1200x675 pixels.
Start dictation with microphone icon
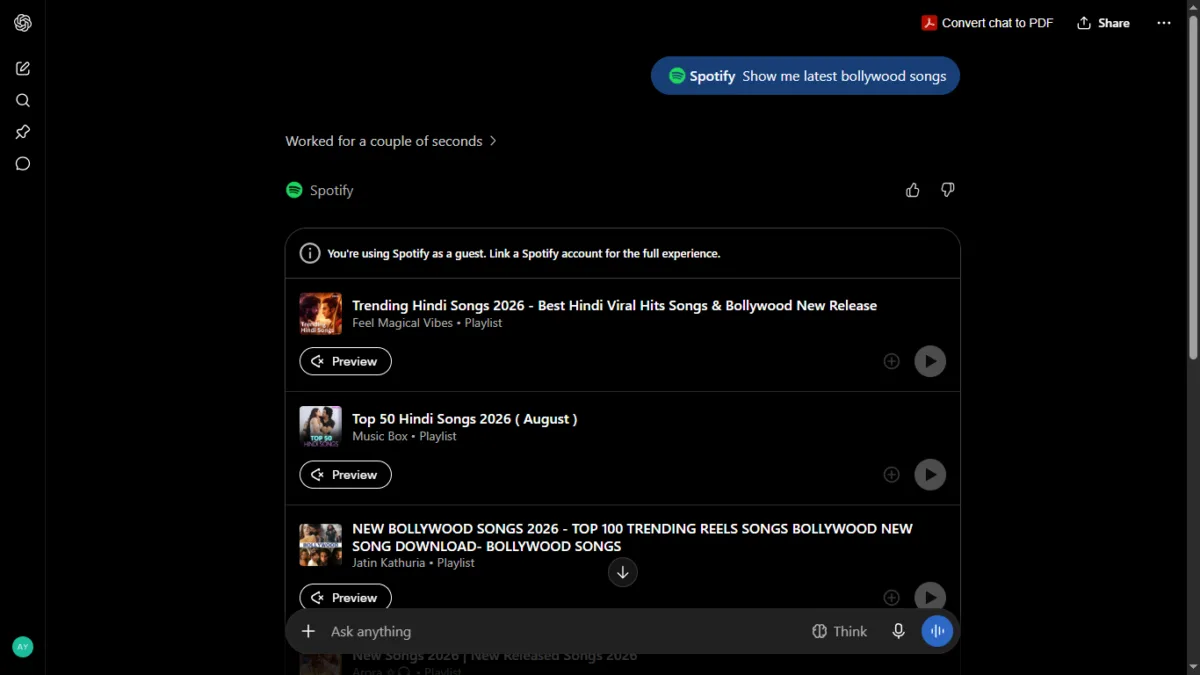[899, 631]
